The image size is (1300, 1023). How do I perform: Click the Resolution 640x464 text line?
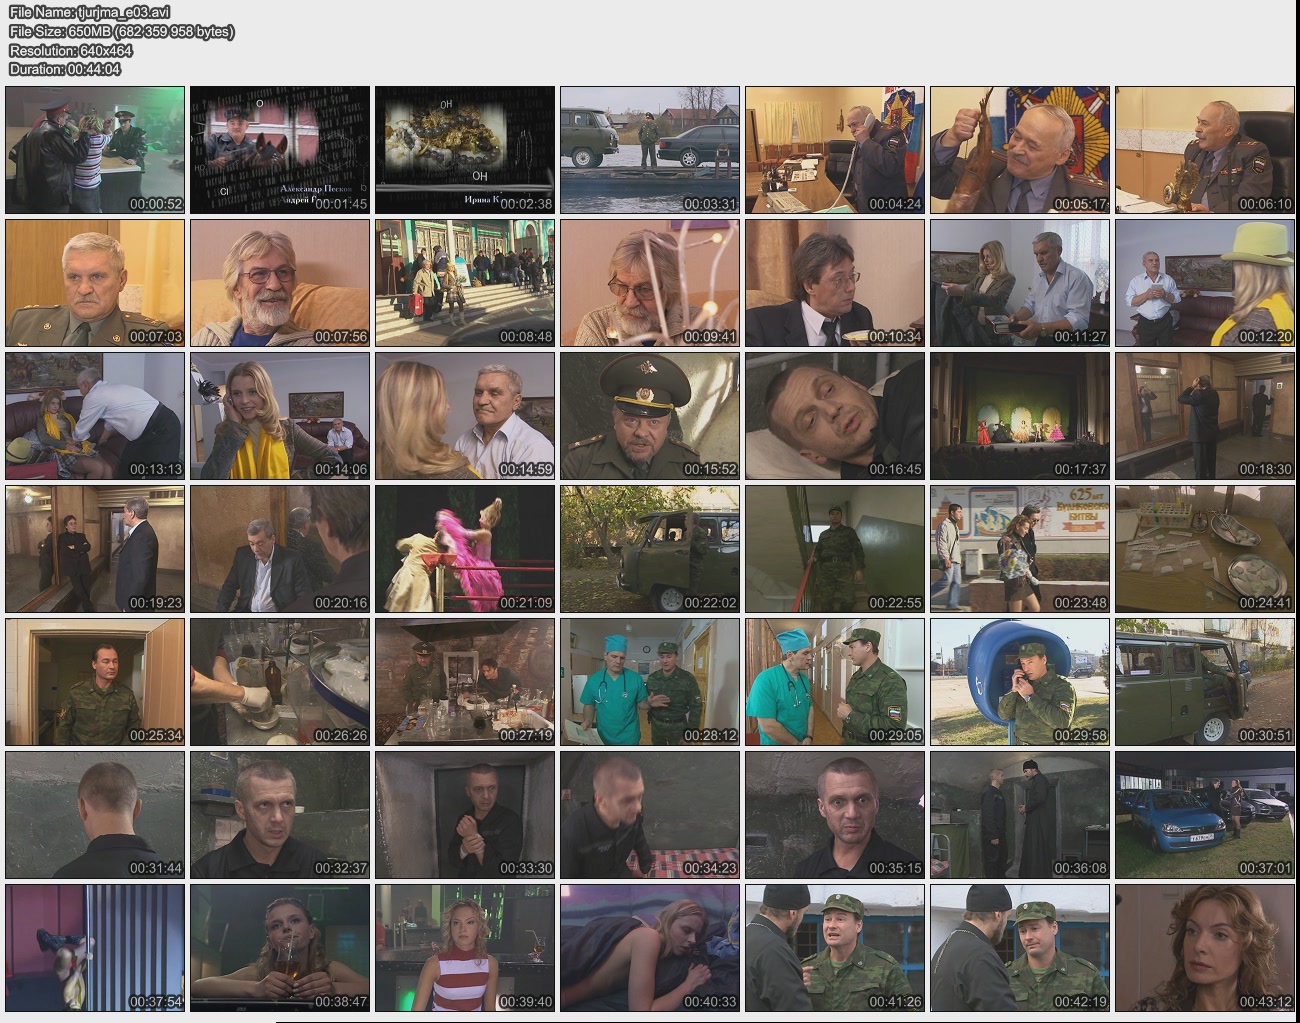click(71, 50)
